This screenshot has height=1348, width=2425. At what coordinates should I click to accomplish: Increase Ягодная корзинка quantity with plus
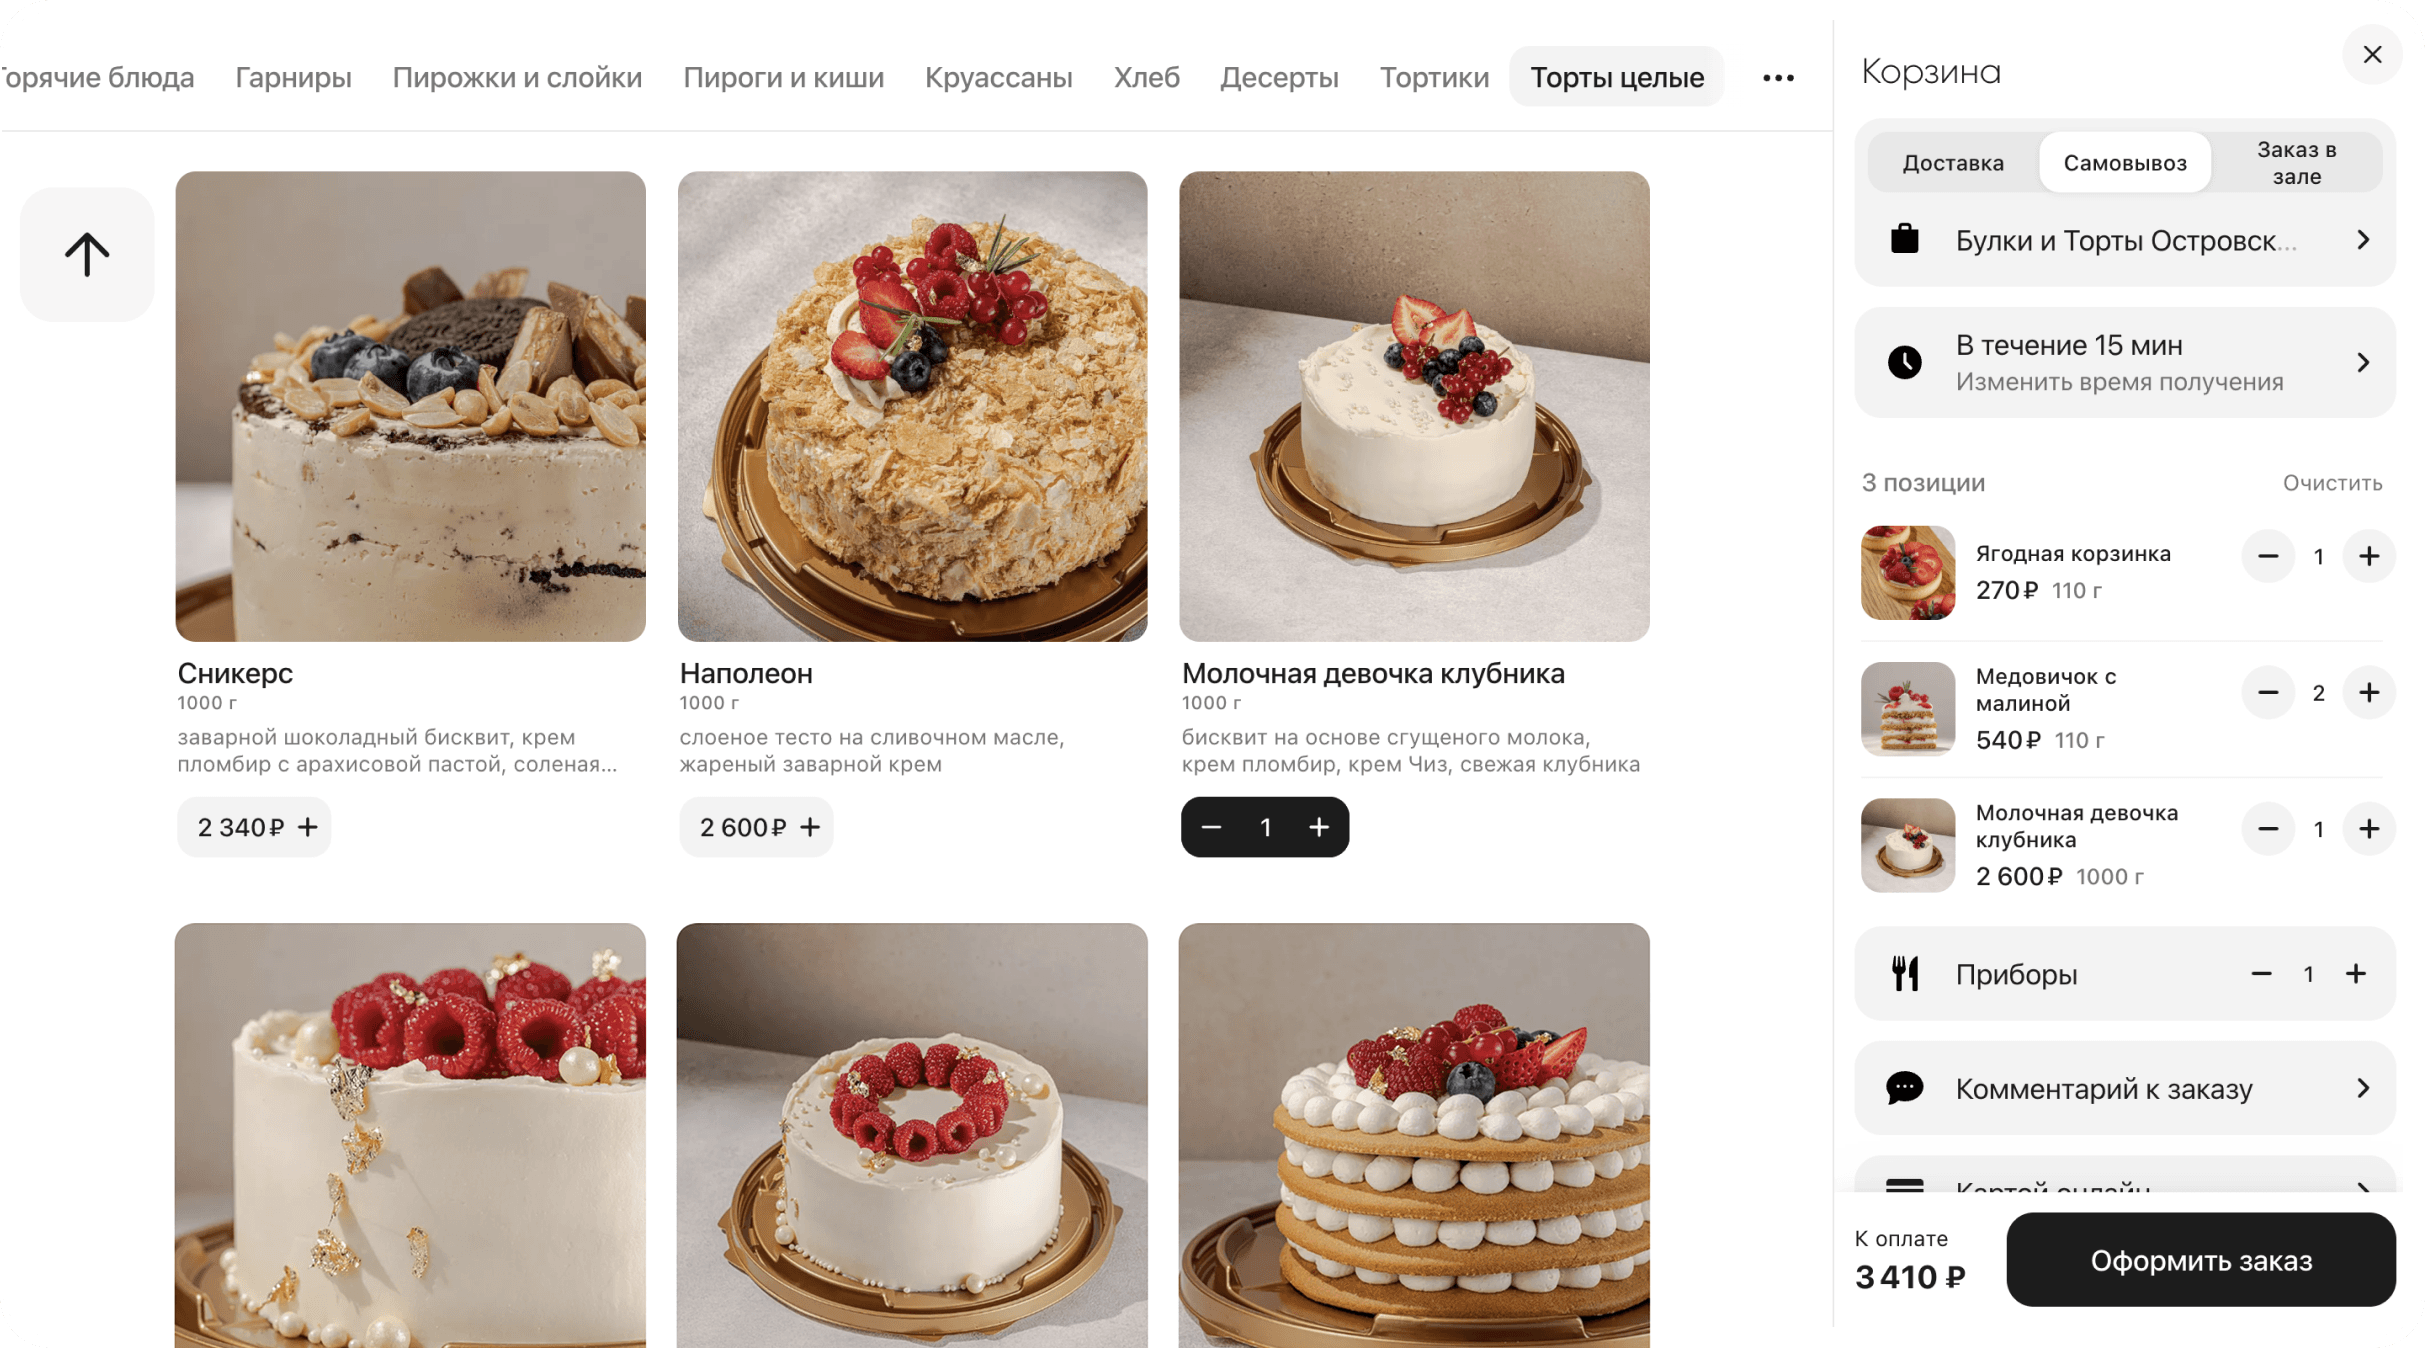point(2368,557)
